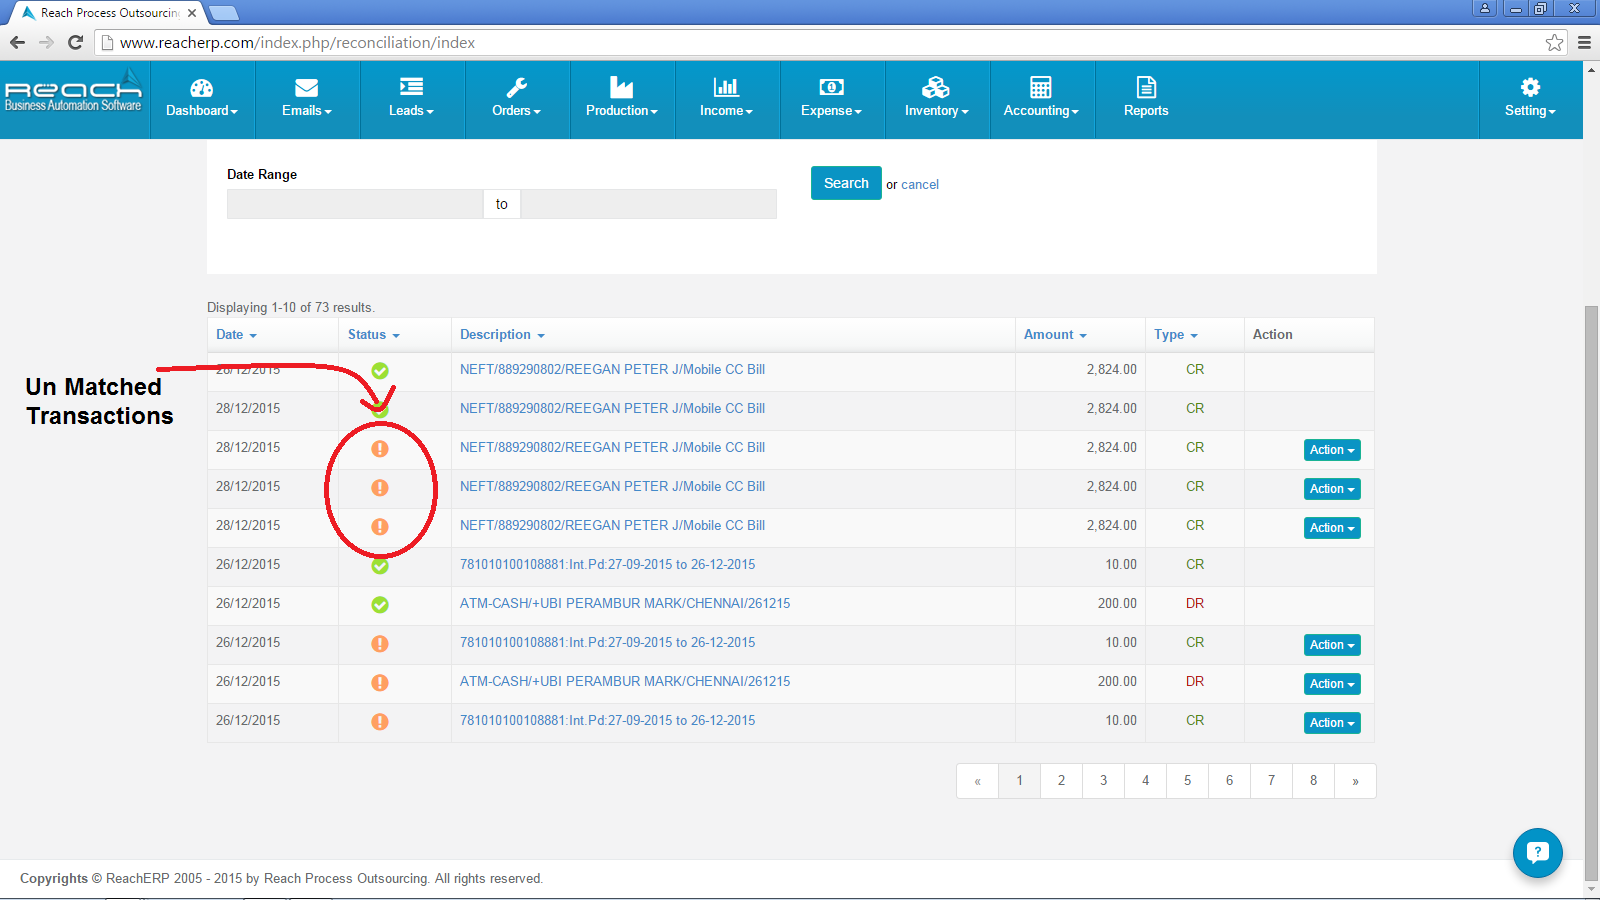Viewport: 1600px width, 900px height.
Task: Open a new browser tab
Action: click(224, 13)
